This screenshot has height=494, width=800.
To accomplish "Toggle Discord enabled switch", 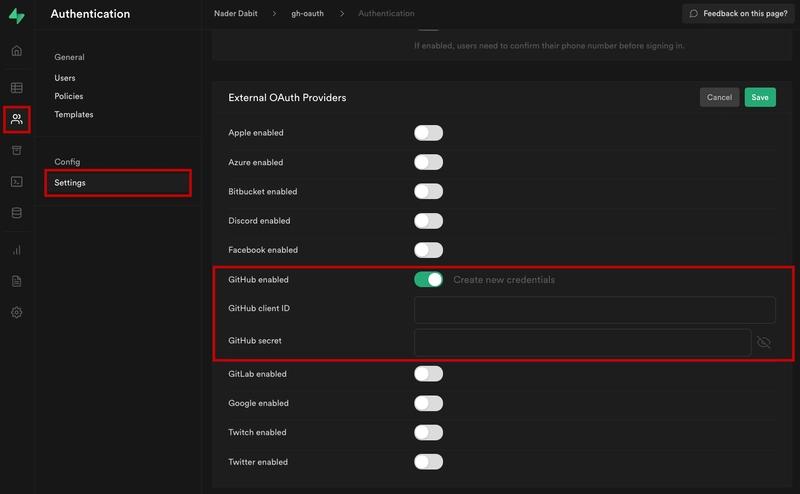I will point(429,221).
